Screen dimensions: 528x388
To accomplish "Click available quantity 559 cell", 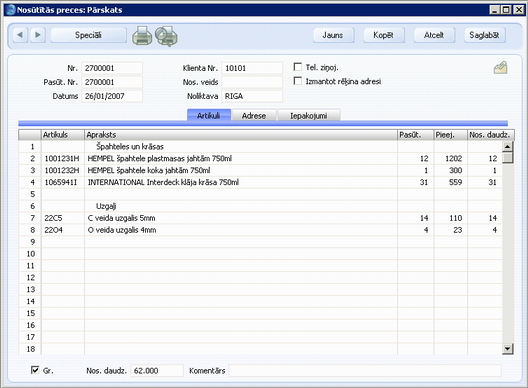I will tap(450, 182).
